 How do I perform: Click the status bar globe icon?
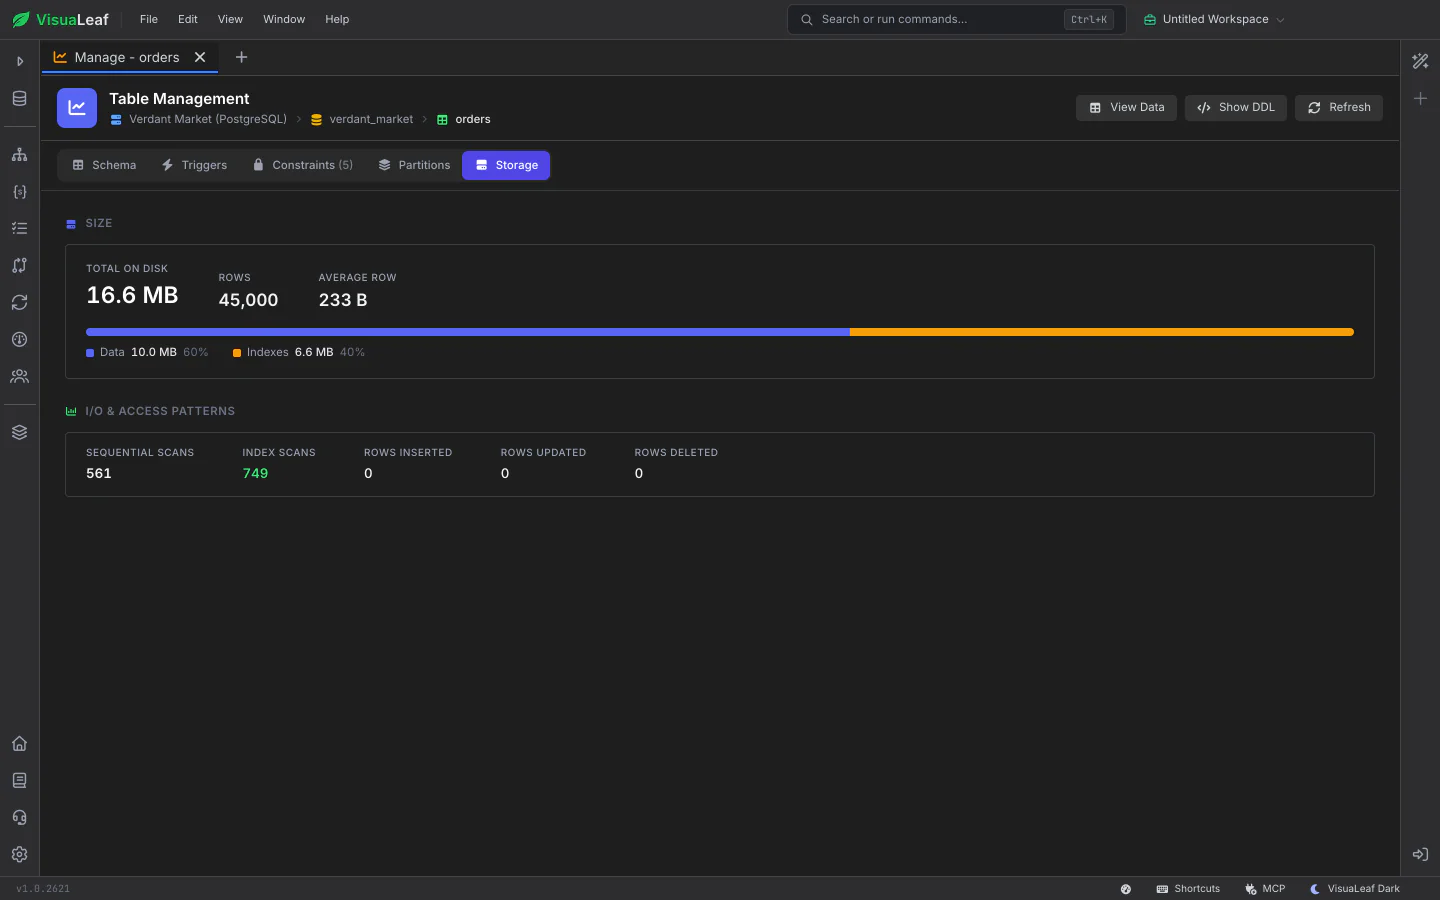coord(1126,889)
